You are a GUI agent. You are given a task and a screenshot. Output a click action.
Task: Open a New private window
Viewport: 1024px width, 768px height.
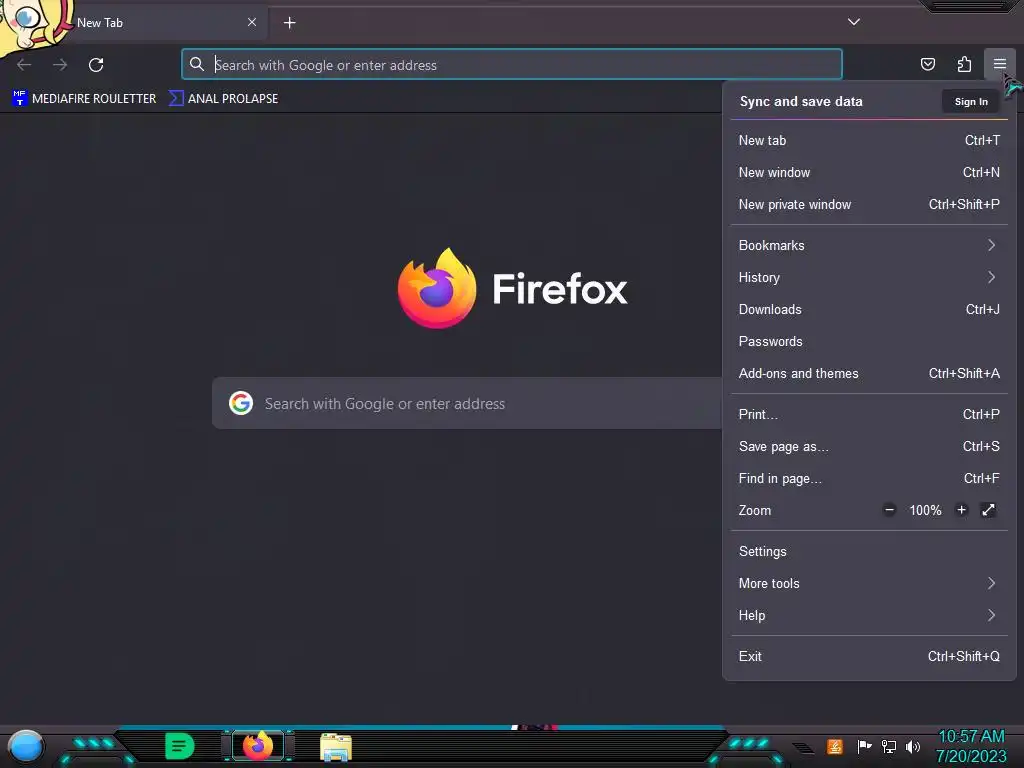(869, 204)
